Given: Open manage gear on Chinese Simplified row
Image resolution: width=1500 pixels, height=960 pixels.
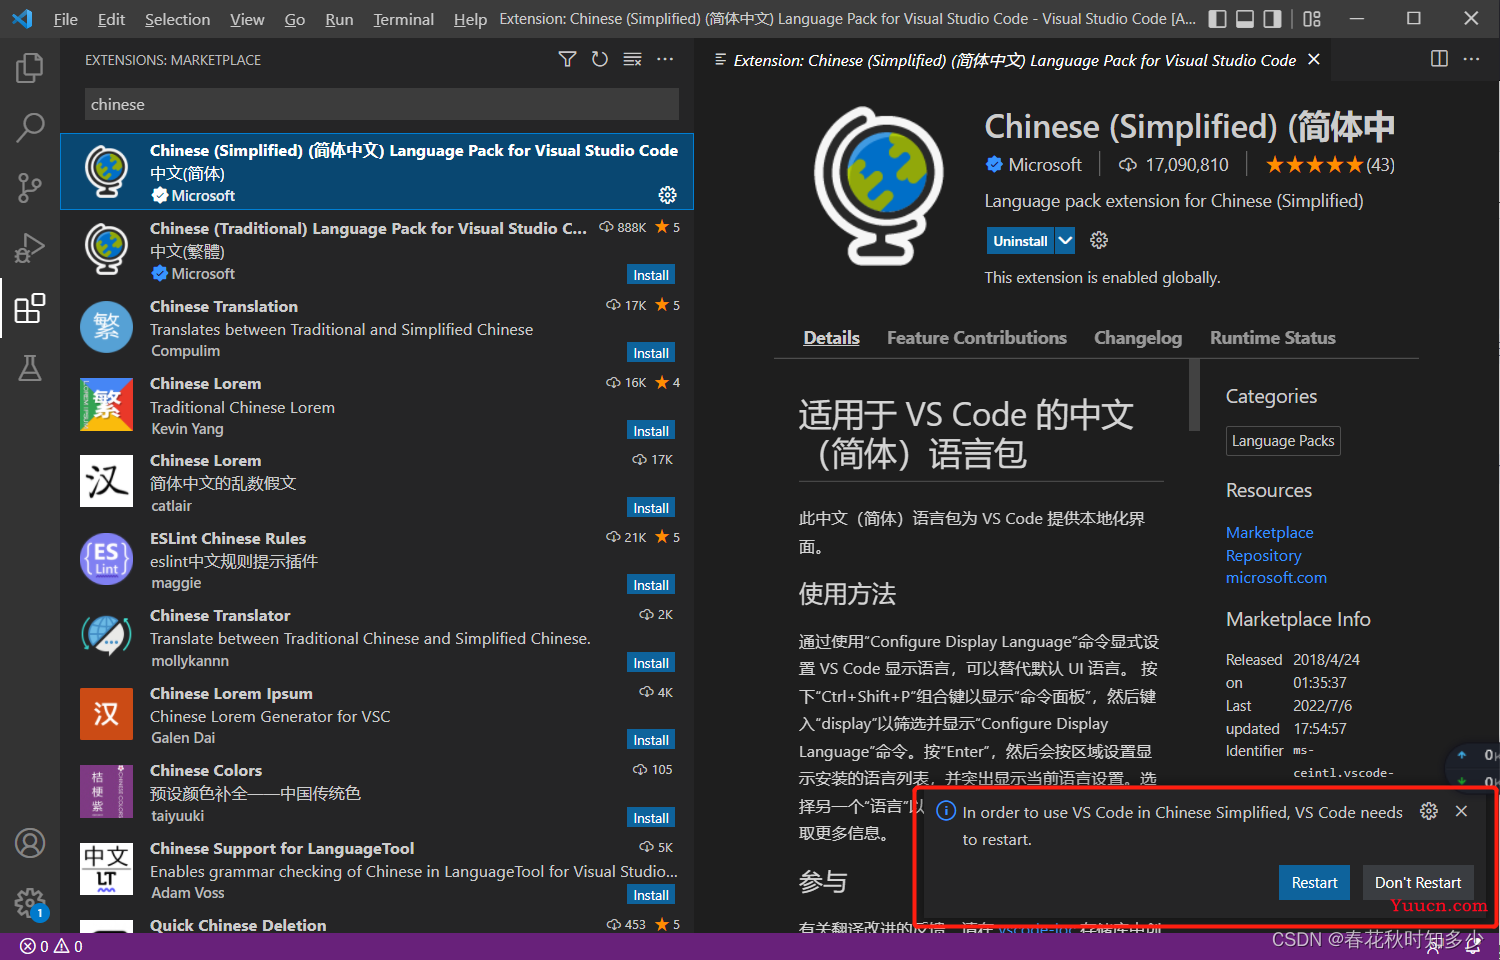Looking at the screenshot, I should pos(667,195).
